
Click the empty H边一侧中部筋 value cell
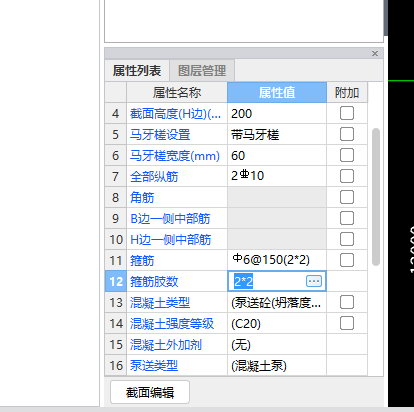click(x=277, y=239)
